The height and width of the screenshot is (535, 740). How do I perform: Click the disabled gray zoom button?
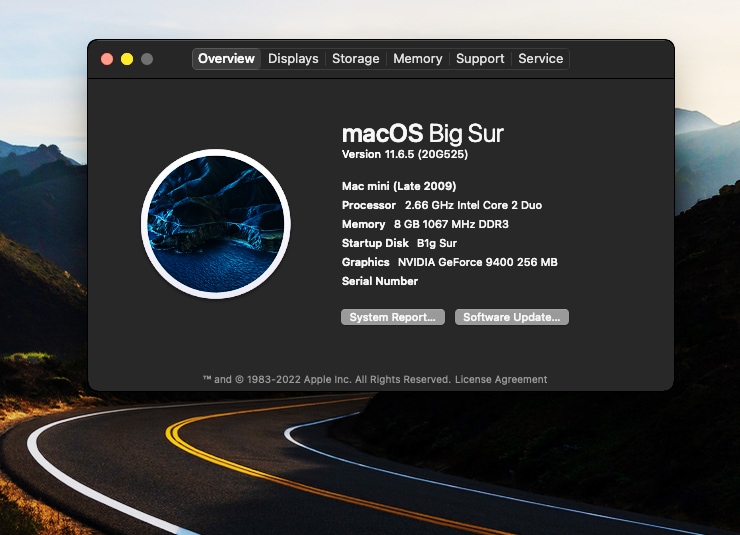pos(147,59)
